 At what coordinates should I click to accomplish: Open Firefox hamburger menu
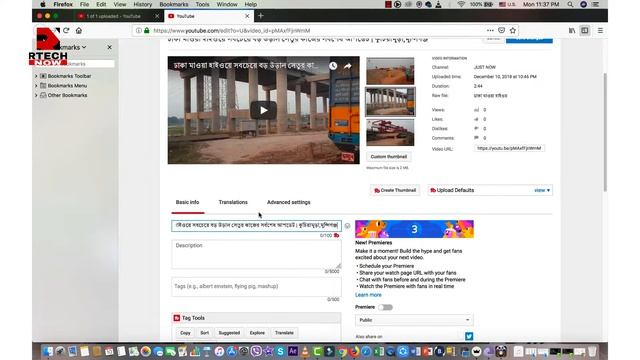tap(600, 31)
